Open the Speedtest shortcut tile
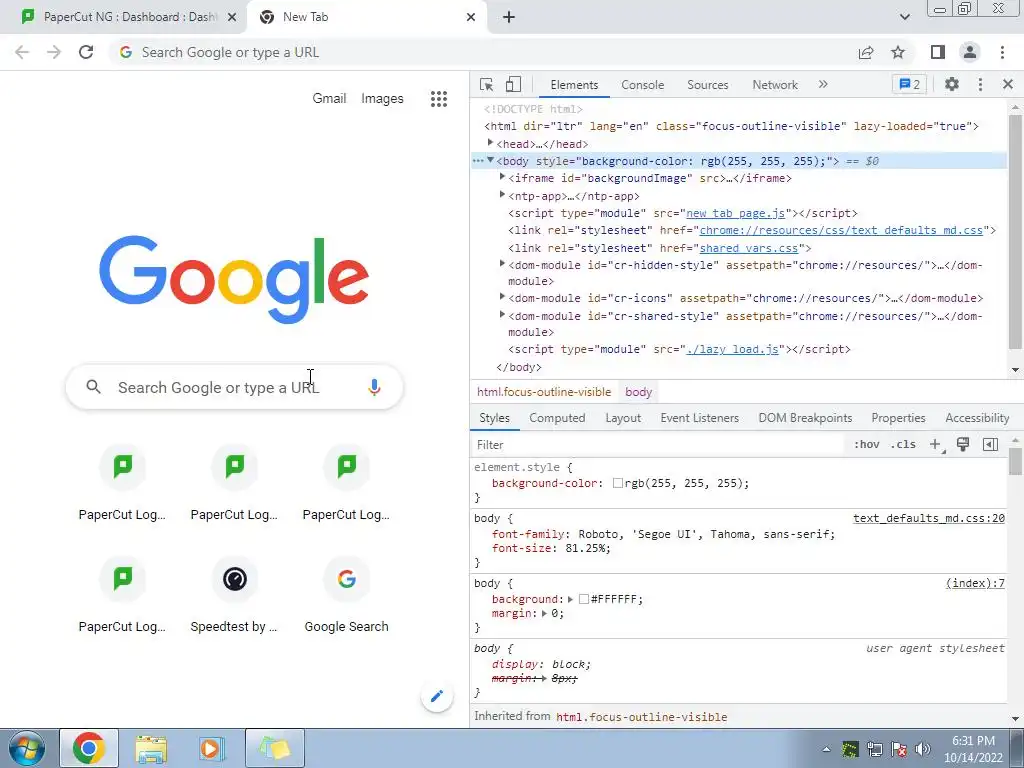Screen dimensions: 1024x768 click(x=234, y=596)
